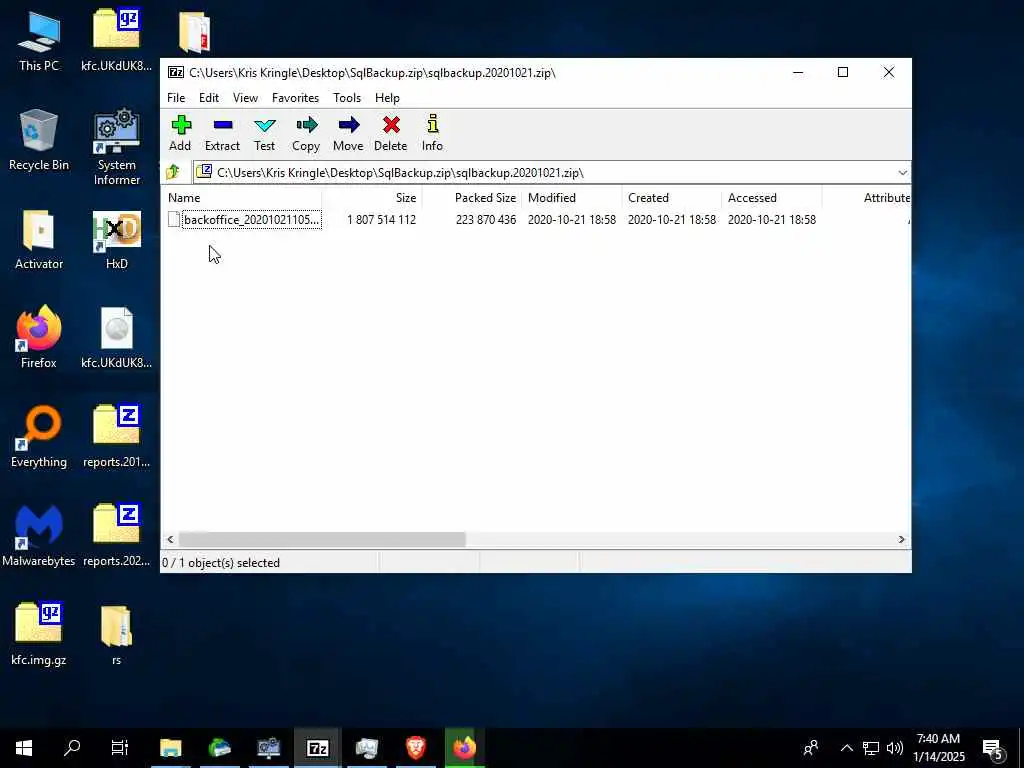Select the System Informer desktop shortcut
The width and height of the screenshot is (1024, 768).
(116, 148)
